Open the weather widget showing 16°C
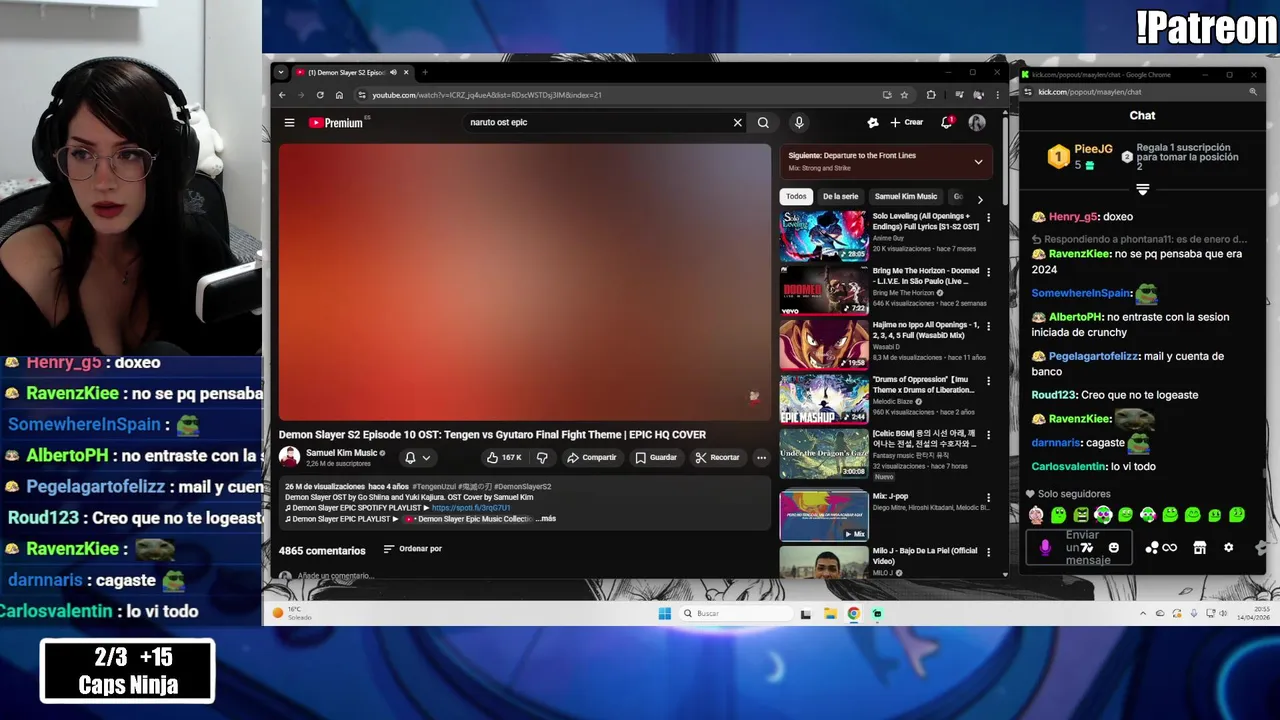 pyautogui.click(x=292, y=613)
